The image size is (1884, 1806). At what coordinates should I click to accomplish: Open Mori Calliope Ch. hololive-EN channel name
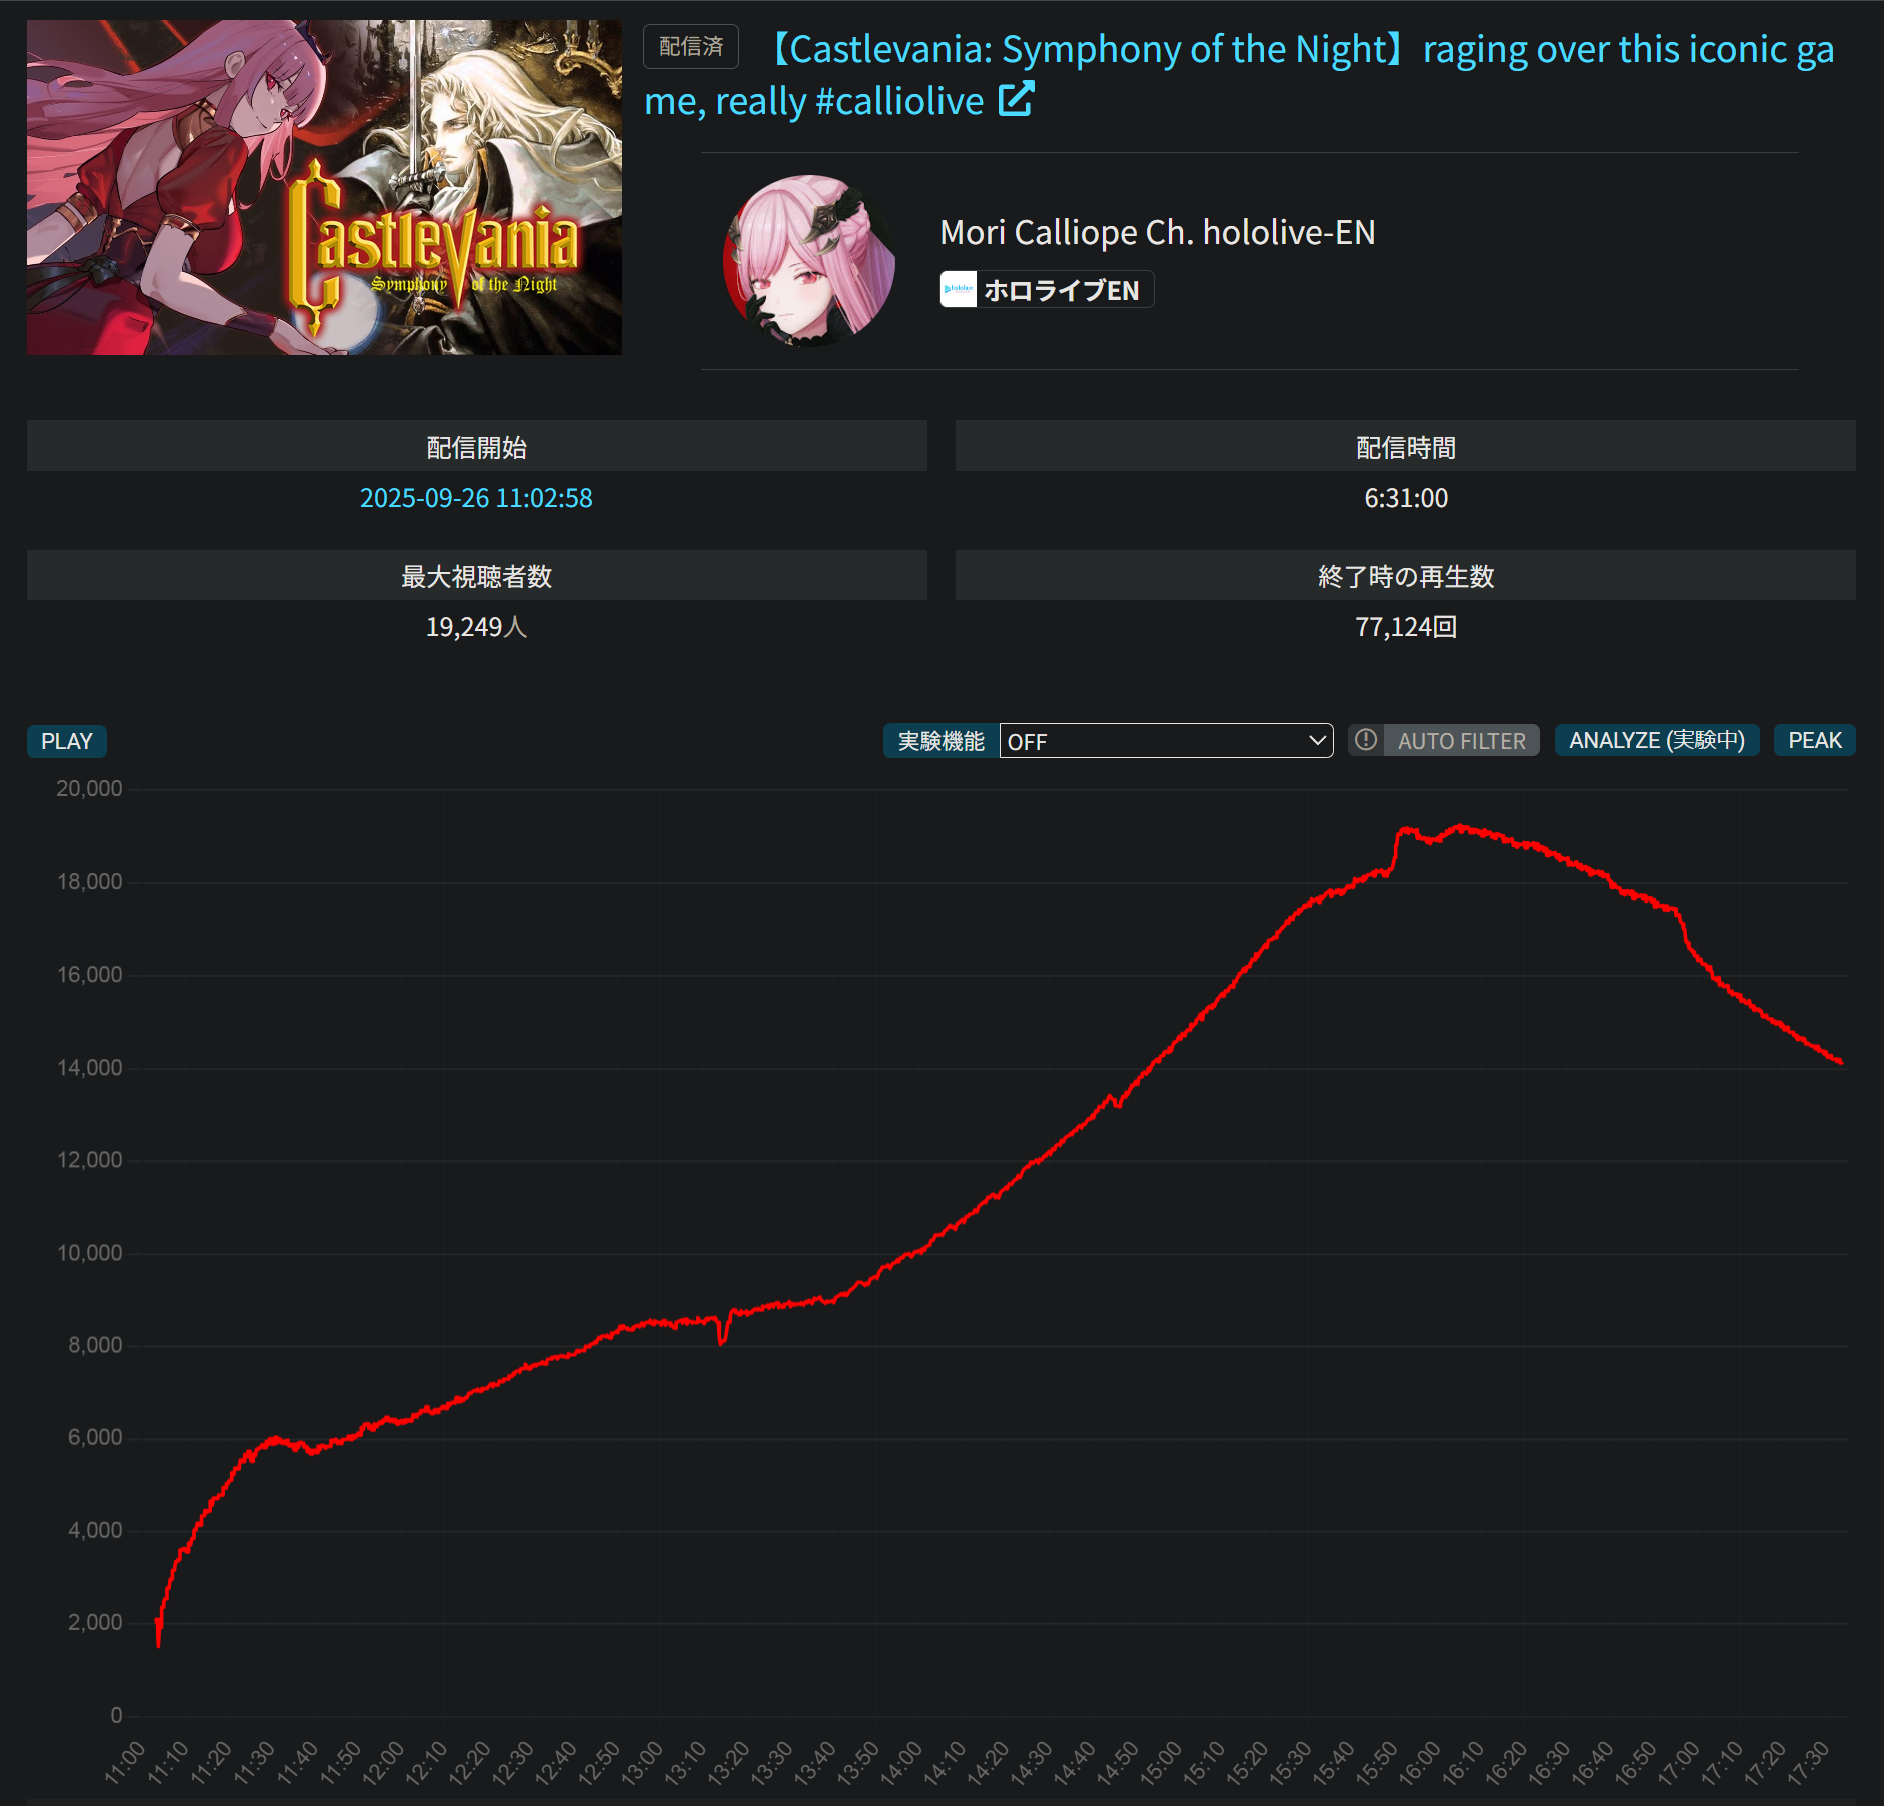click(1158, 232)
